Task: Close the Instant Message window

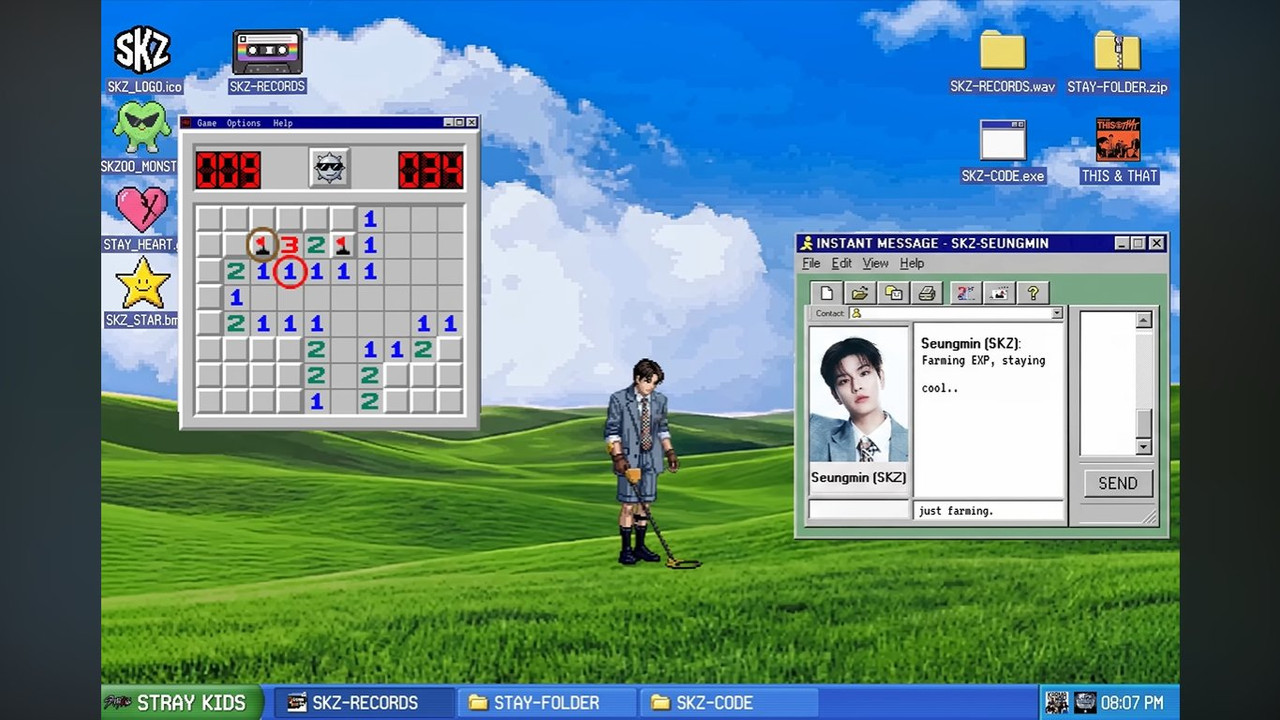Action: 1156,243
